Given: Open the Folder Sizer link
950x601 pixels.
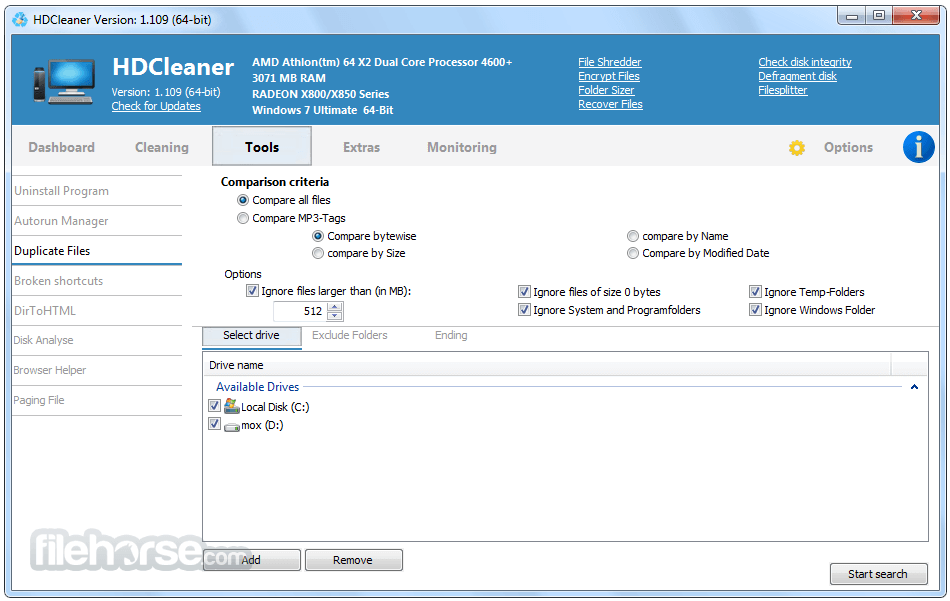Looking at the screenshot, I should tap(606, 90).
